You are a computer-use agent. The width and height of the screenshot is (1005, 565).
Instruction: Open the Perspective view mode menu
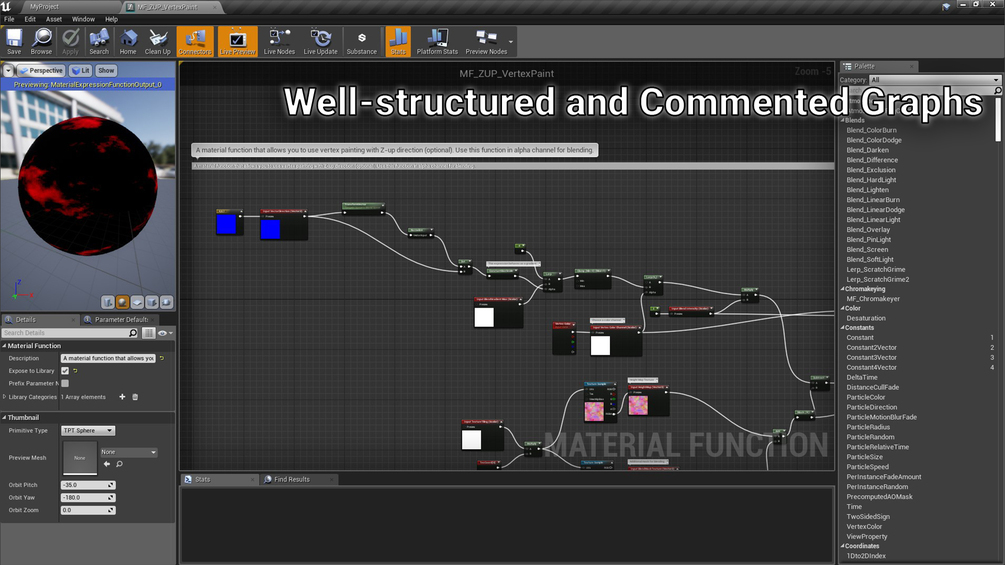coord(41,70)
